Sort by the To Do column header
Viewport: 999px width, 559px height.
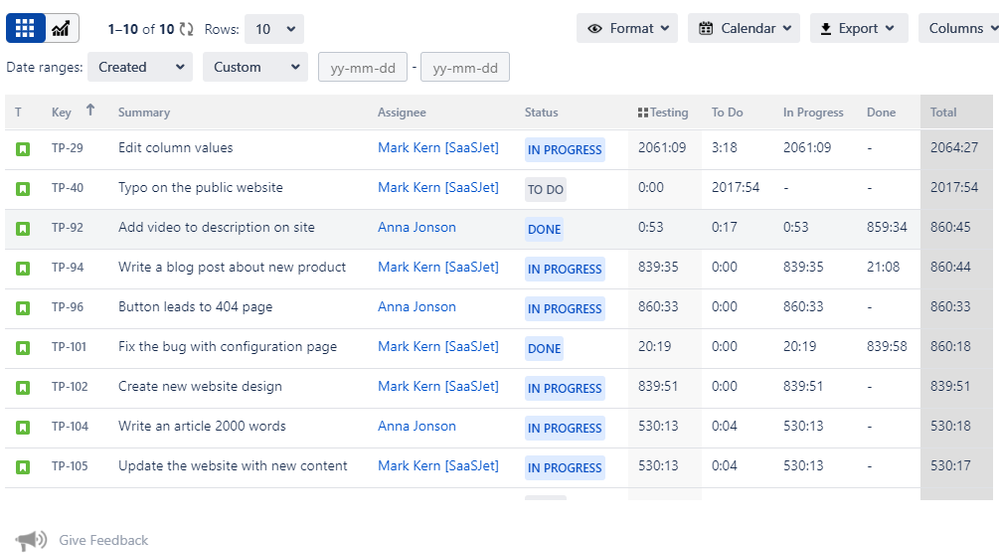(727, 112)
